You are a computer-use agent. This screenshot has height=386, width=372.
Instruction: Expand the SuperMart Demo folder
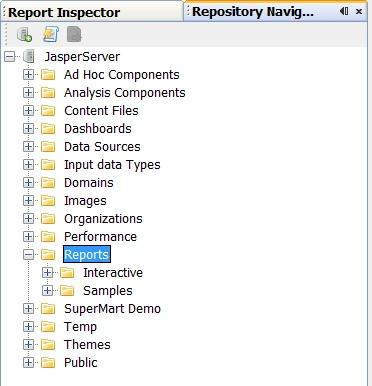[x=29, y=309]
